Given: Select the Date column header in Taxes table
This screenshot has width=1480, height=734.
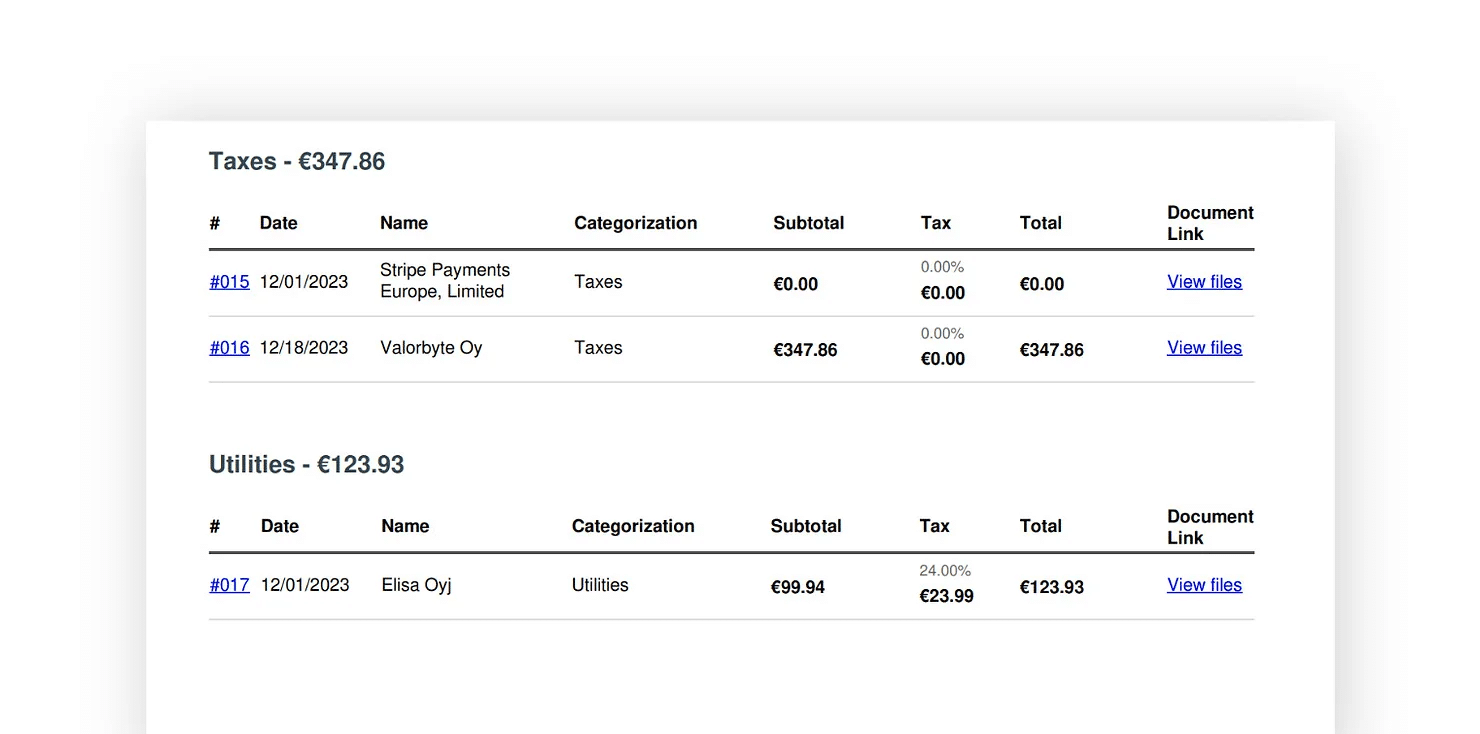Looking at the screenshot, I should click(278, 223).
